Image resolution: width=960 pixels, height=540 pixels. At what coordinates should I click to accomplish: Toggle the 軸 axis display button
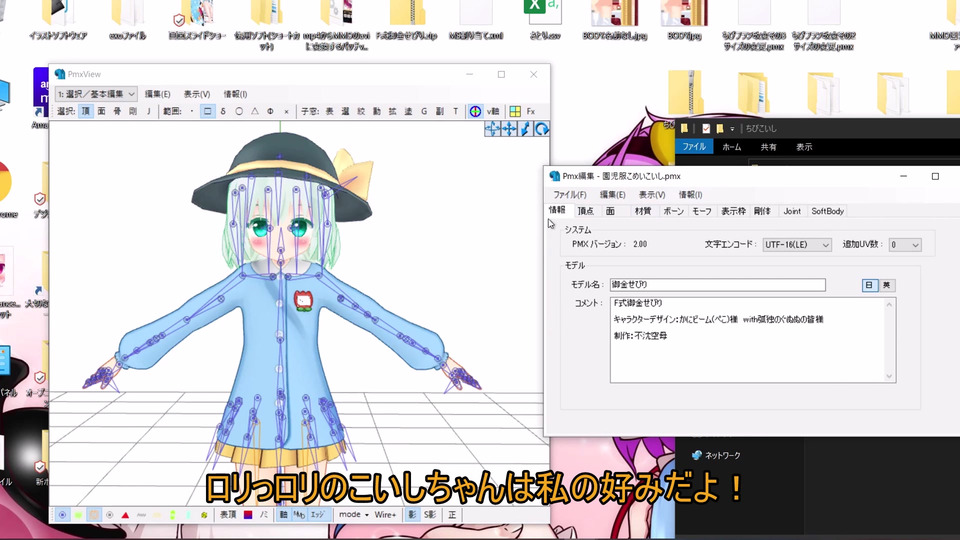(x=283, y=515)
